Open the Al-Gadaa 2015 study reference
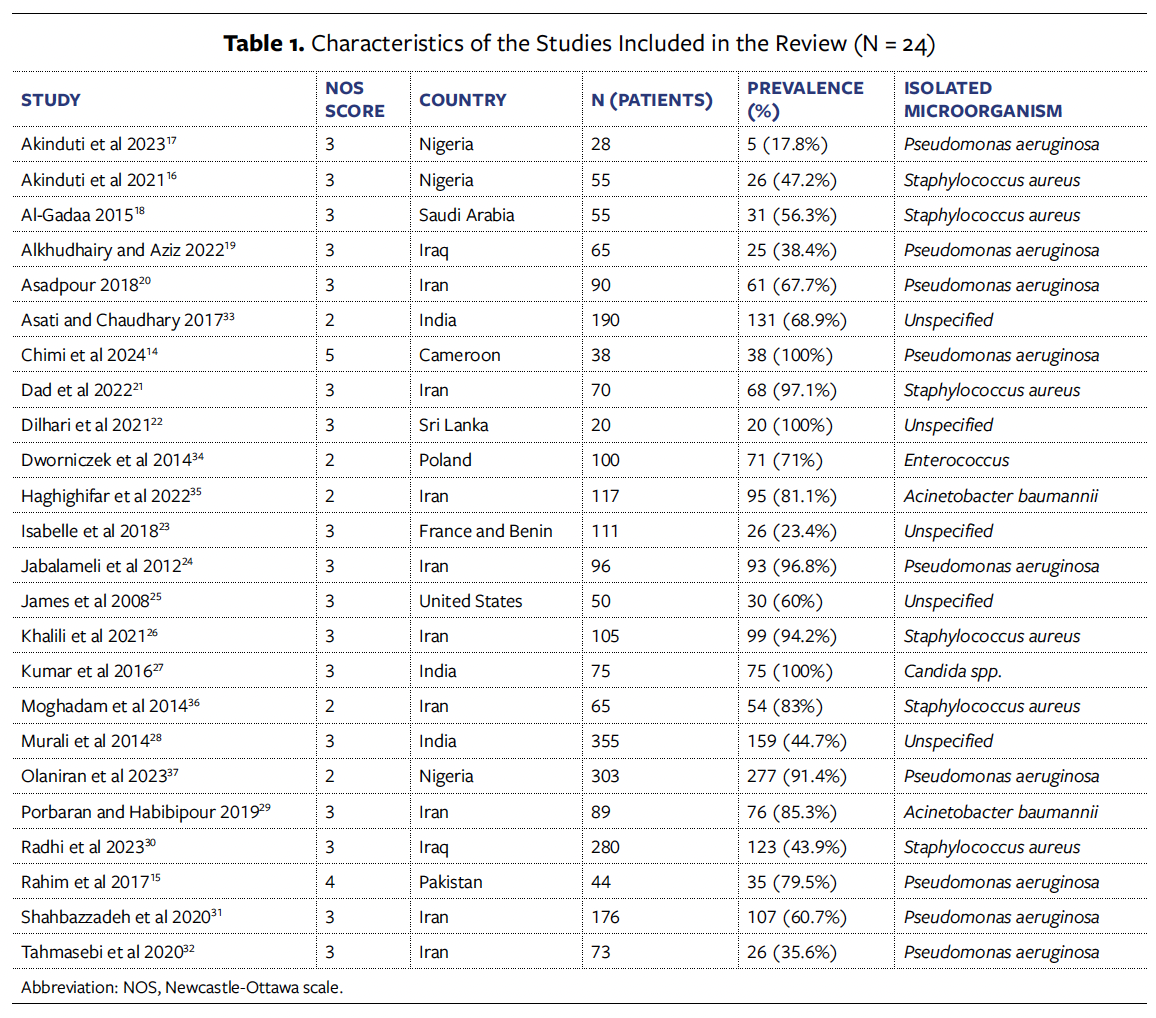The image size is (1156, 1018). click(84, 215)
